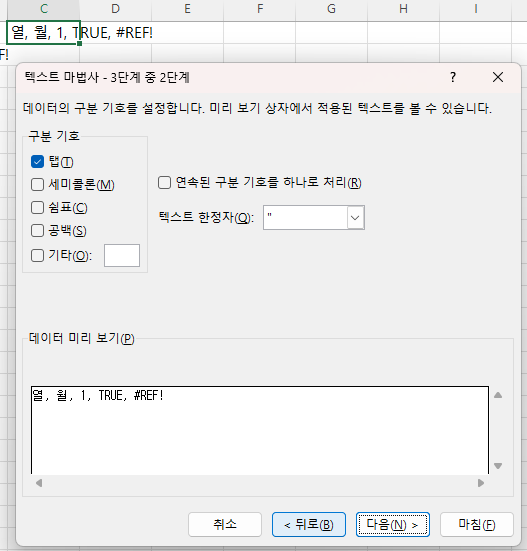
Task: Check the 쉼표(C) comma delimiter
Action: pyautogui.click(x=37, y=207)
